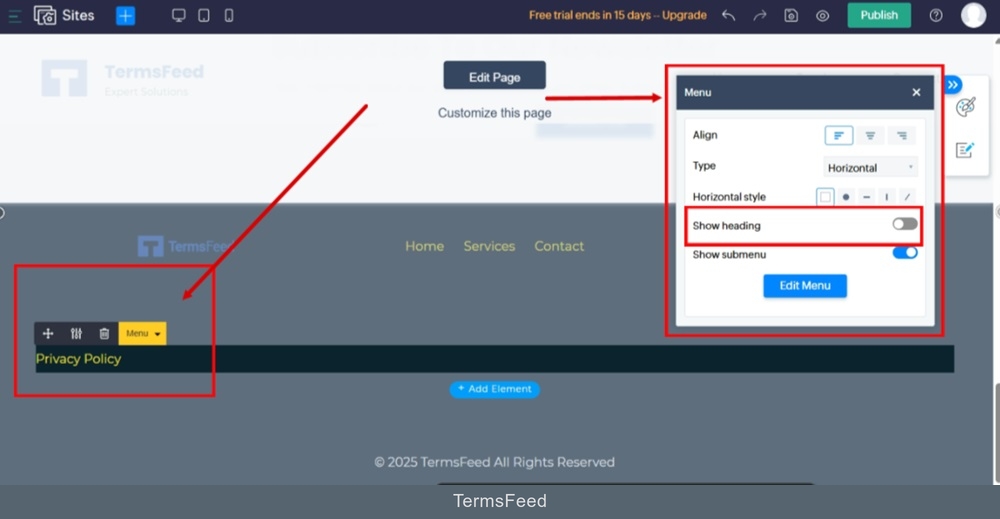The width and height of the screenshot is (1000, 519).
Task: Toggle the Show submenu switch
Action: [904, 252]
